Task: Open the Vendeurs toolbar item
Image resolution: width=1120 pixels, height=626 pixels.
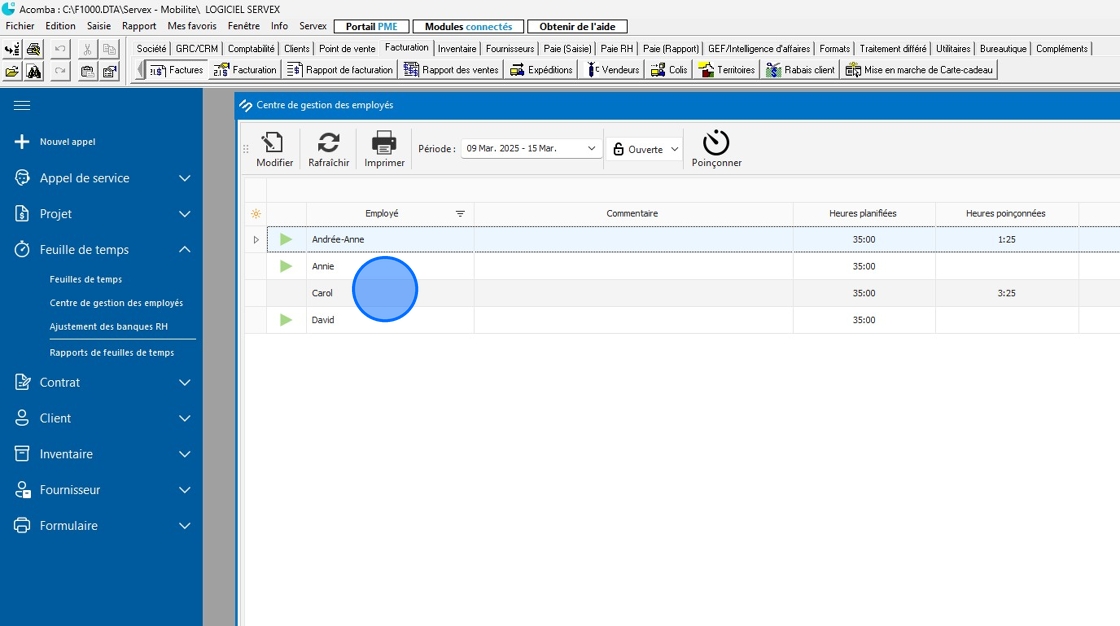Action: pyautogui.click(x=613, y=70)
